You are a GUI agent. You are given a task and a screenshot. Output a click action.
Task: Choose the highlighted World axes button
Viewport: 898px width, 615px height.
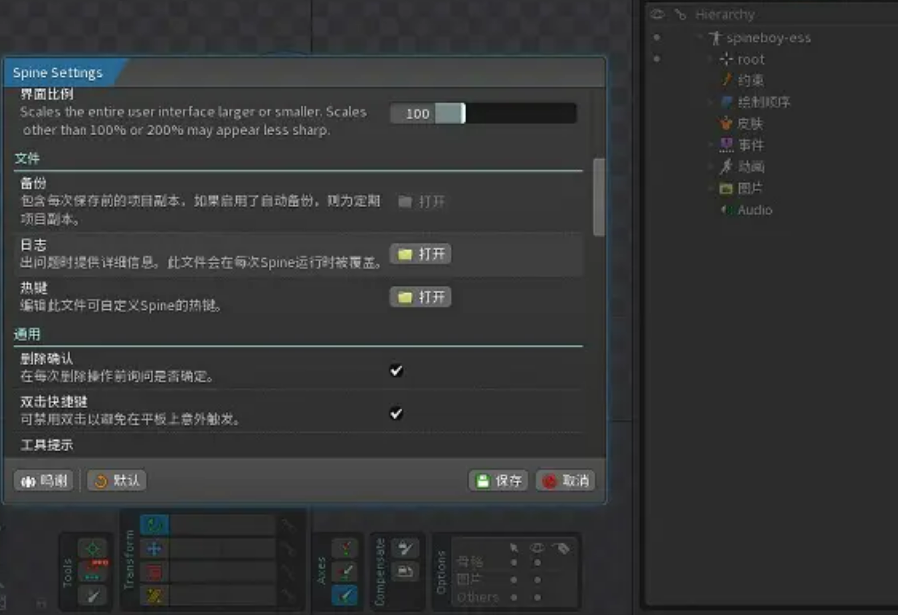pyautogui.click(x=345, y=596)
